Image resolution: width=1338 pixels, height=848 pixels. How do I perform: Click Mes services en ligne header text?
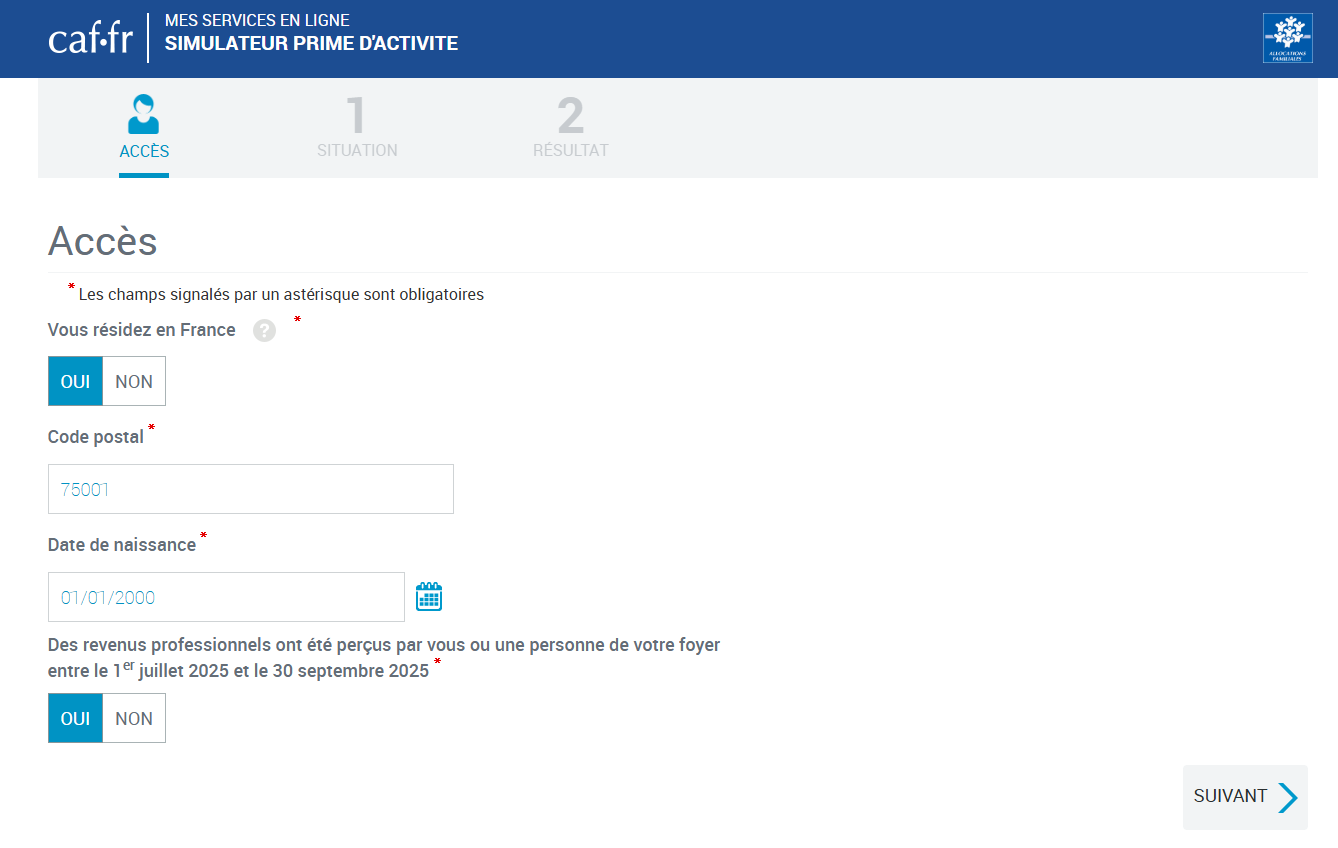[x=257, y=20]
